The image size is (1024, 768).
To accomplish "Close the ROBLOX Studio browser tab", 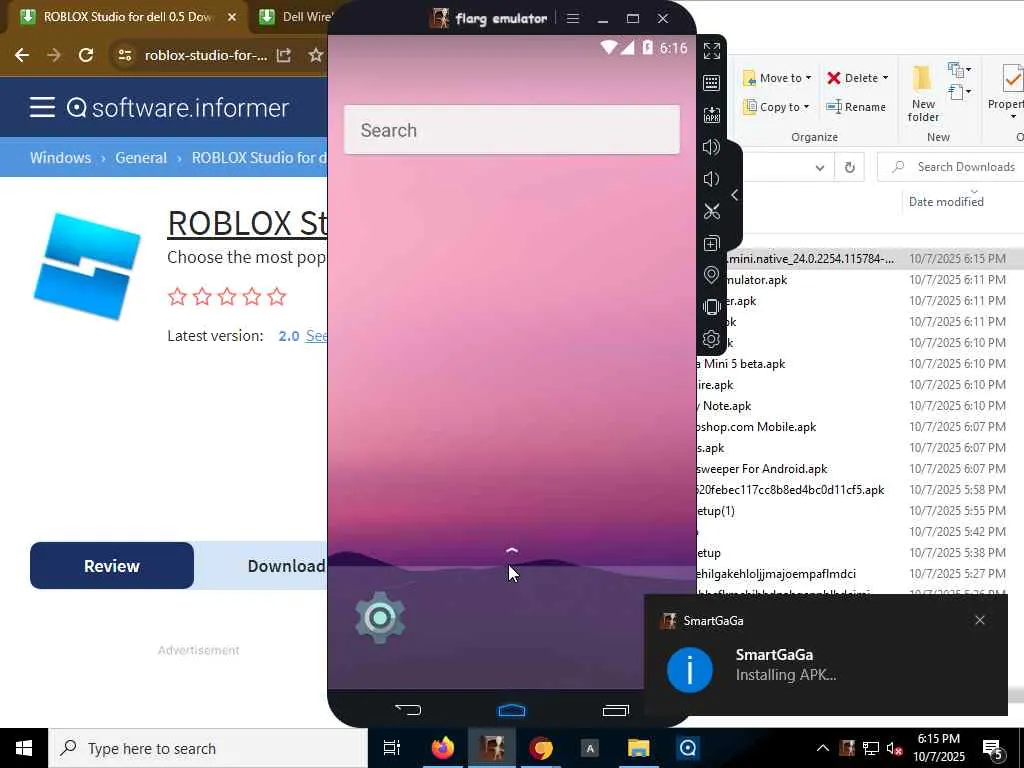I will (232, 17).
